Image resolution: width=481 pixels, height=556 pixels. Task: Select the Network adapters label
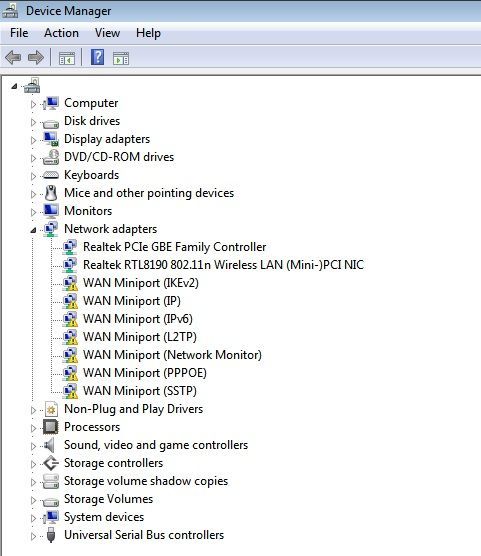111,229
